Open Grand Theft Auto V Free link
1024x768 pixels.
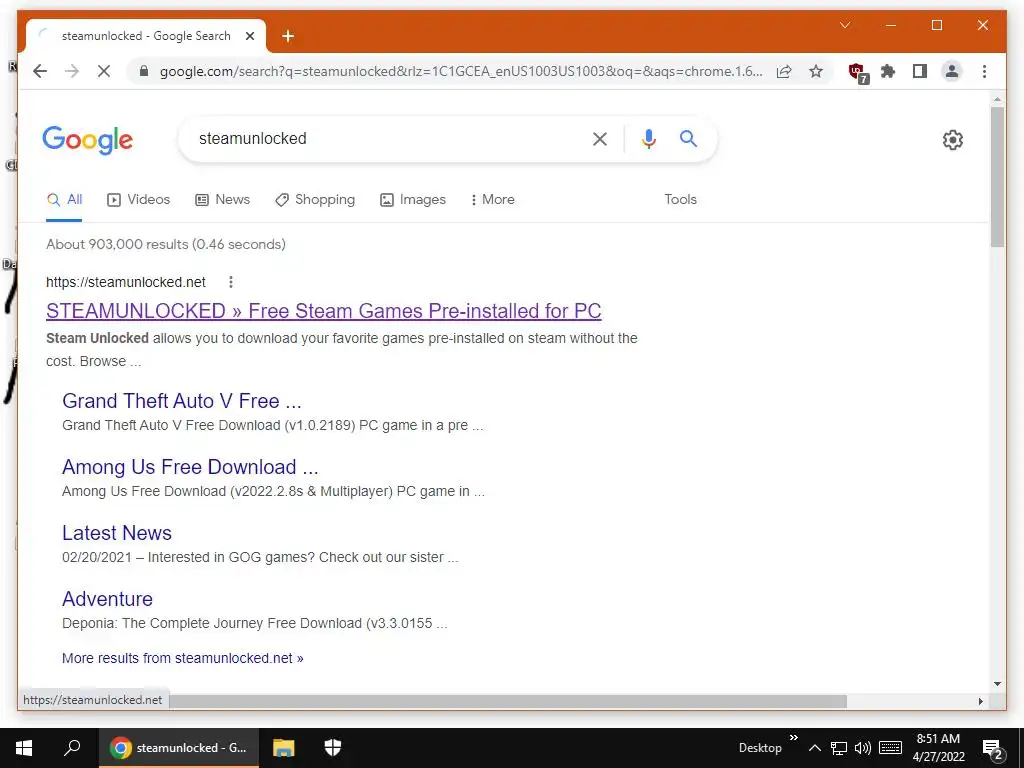[x=182, y=401]
